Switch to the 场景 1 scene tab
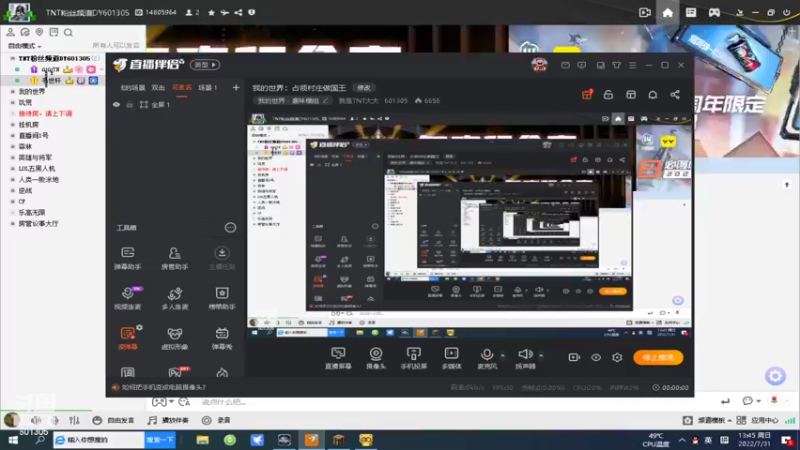The image size is (800, 450). point(208,88)
